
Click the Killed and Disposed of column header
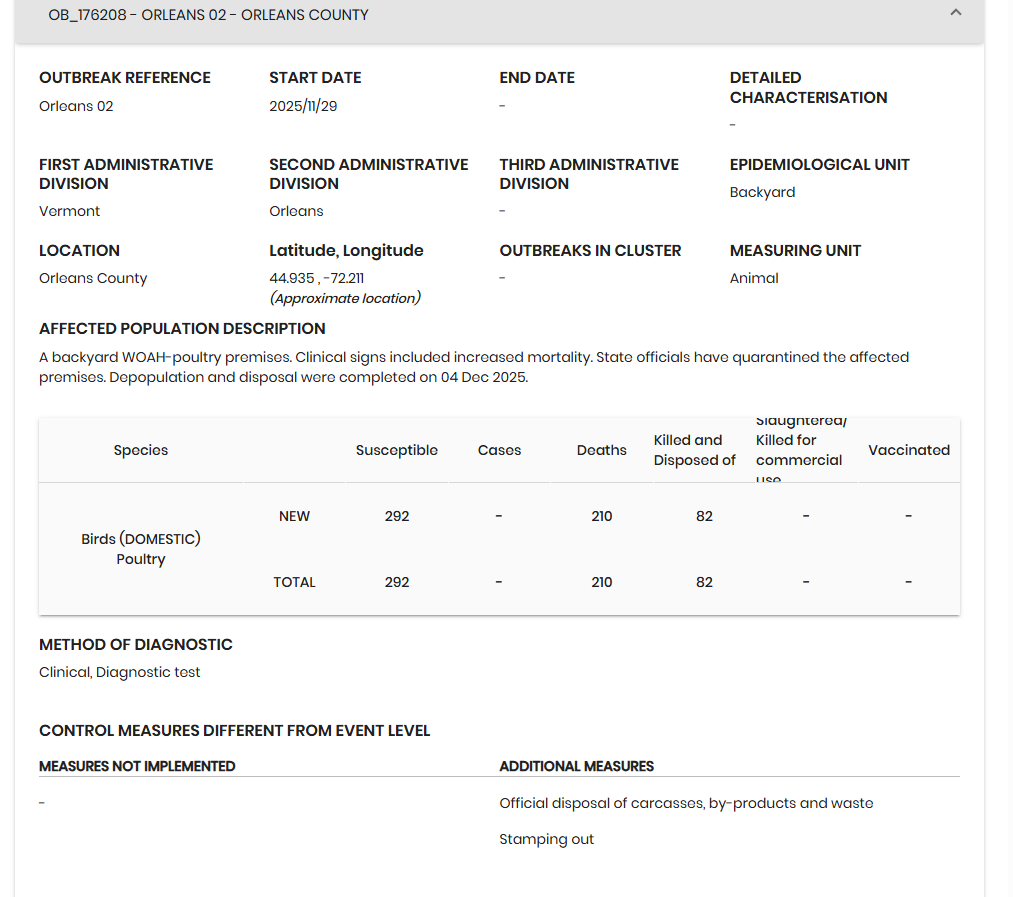694,450
